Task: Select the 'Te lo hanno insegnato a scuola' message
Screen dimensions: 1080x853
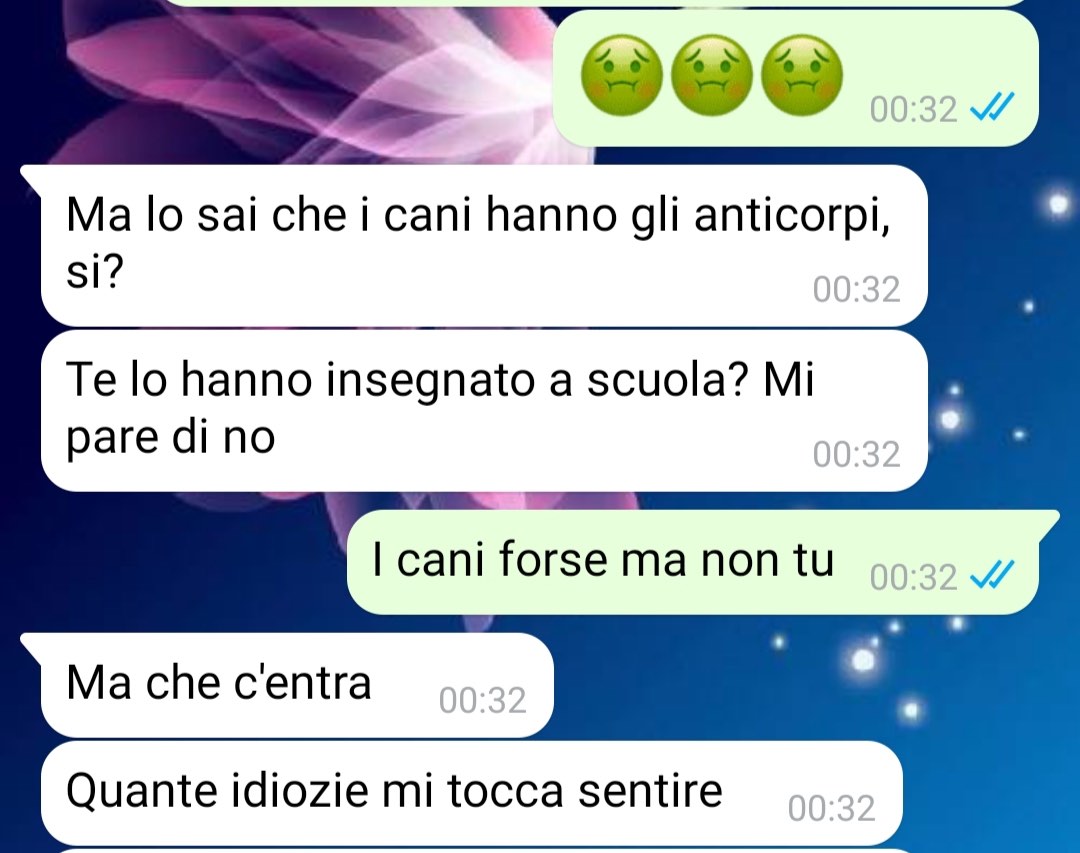Action: 484,411
